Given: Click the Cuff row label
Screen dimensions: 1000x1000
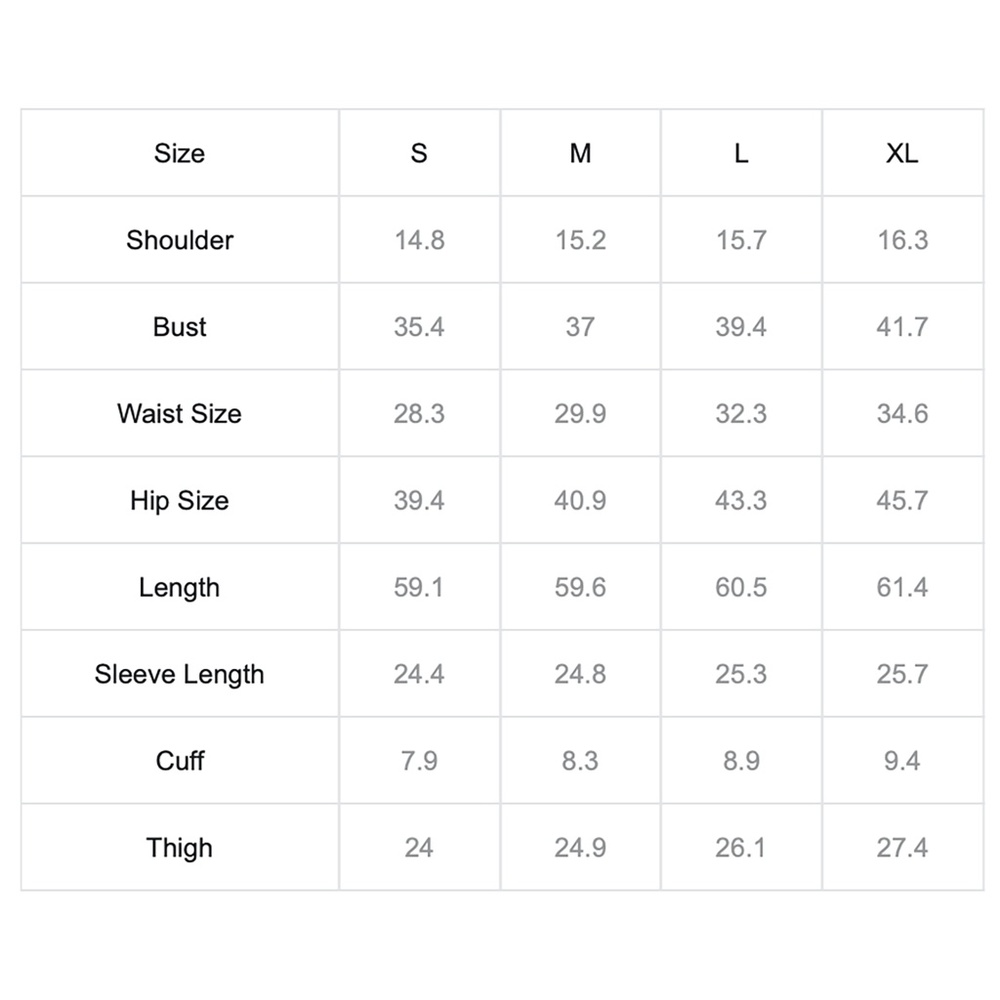Looking at the screenshot, I should click(x=180, y=761).
